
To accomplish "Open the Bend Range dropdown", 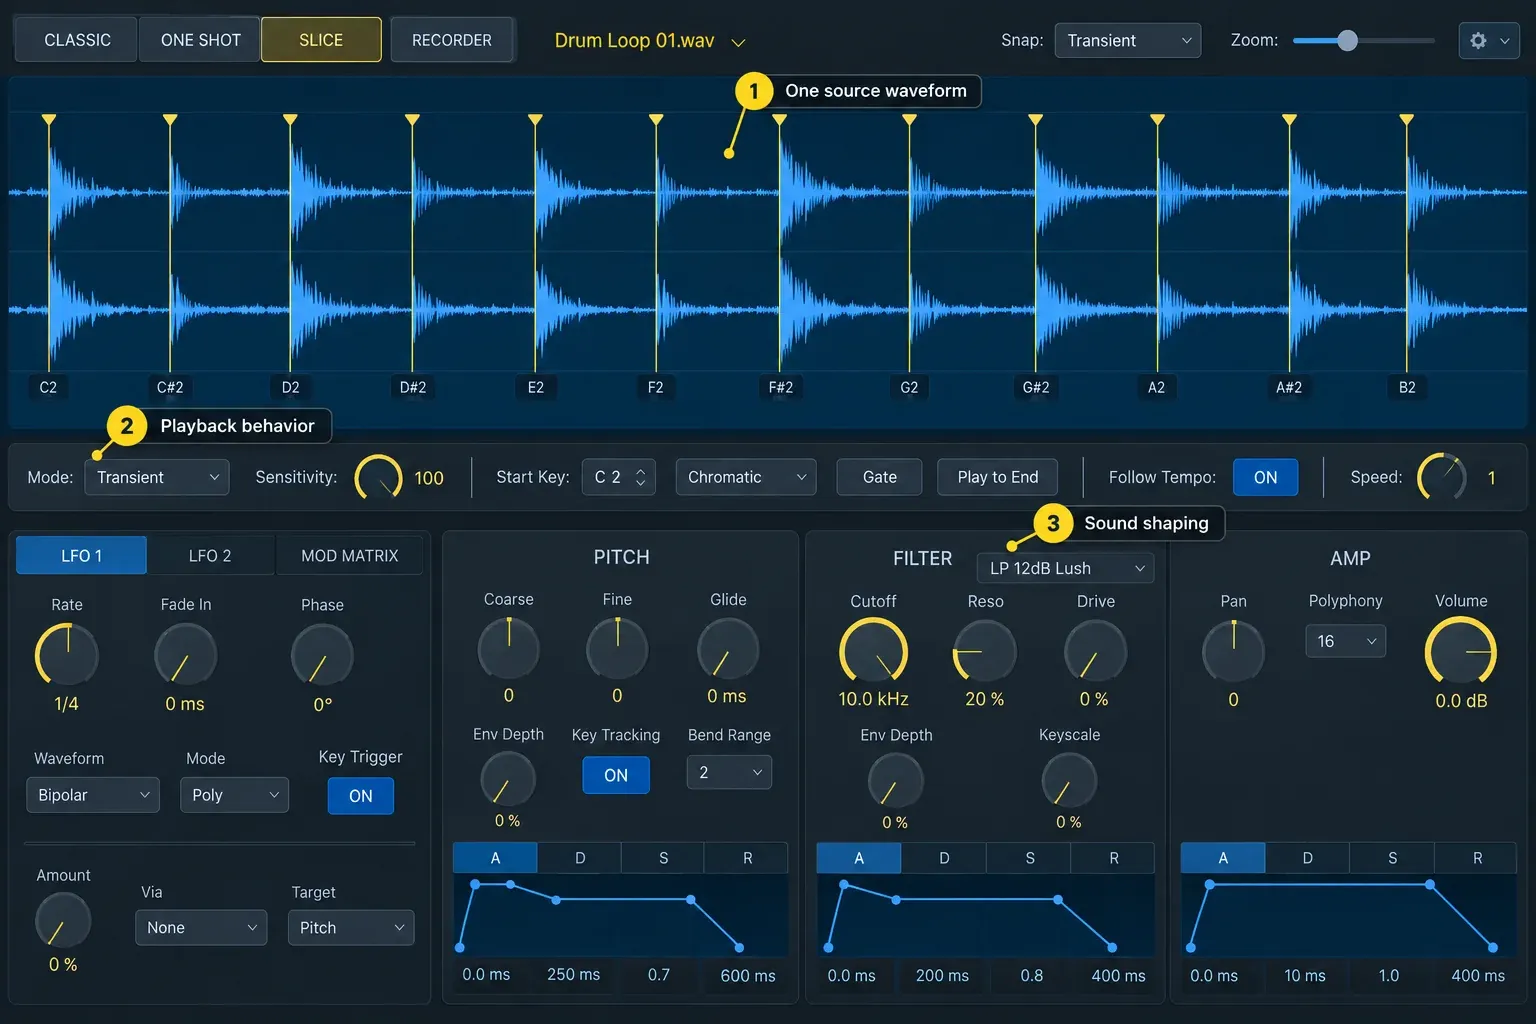I will tap(729, 772).
